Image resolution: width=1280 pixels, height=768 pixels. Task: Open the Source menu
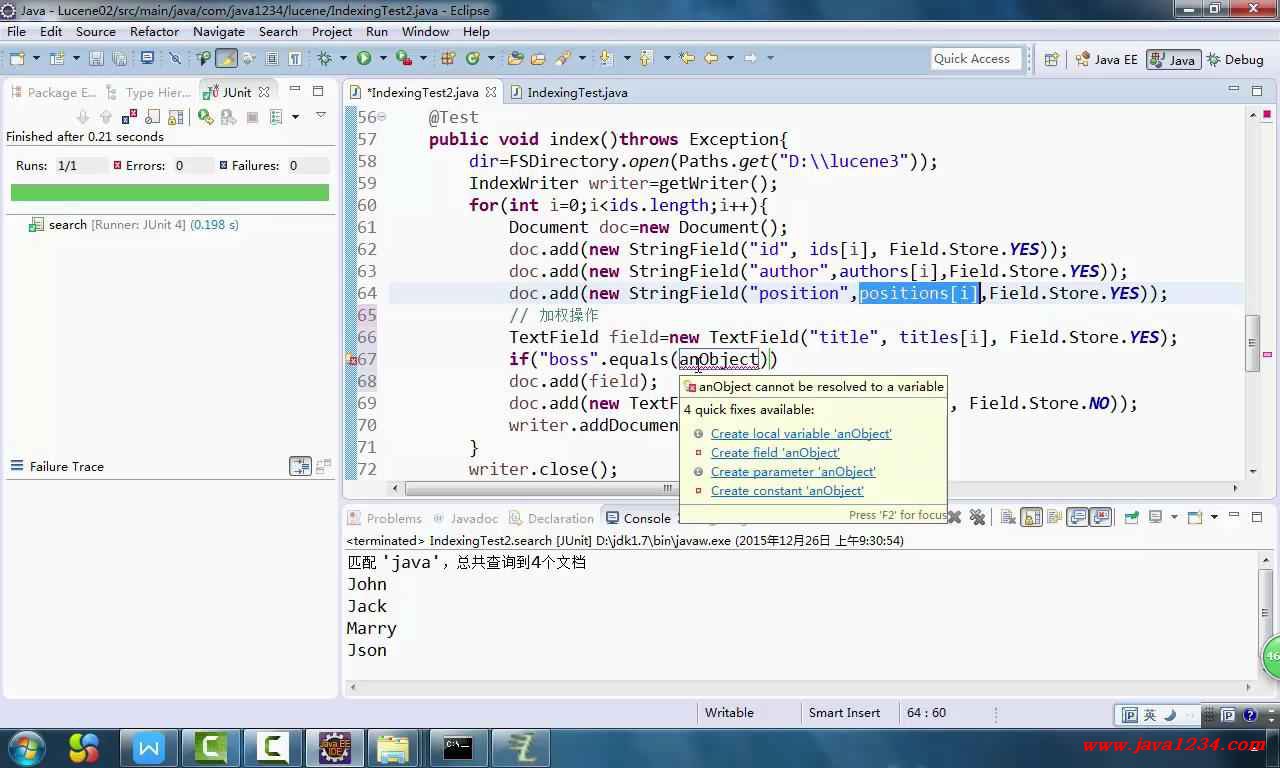96,31
